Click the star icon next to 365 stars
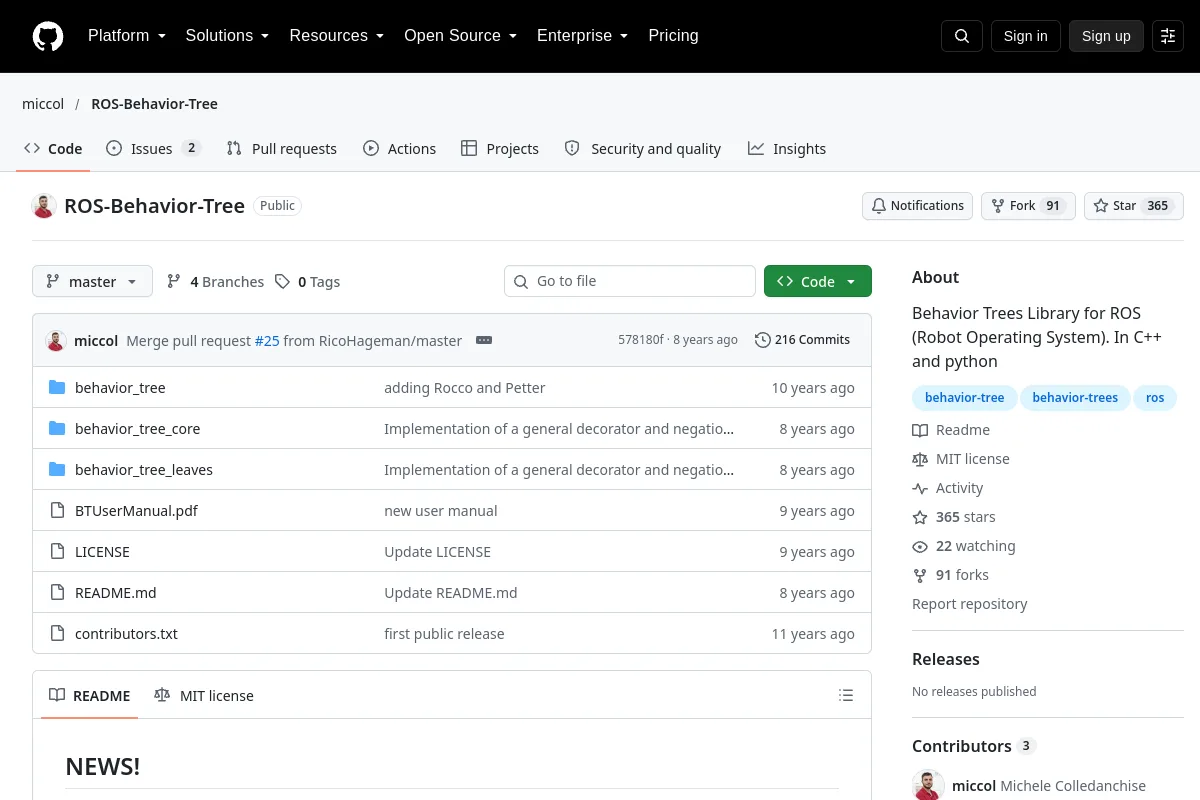 click(920, 517)
